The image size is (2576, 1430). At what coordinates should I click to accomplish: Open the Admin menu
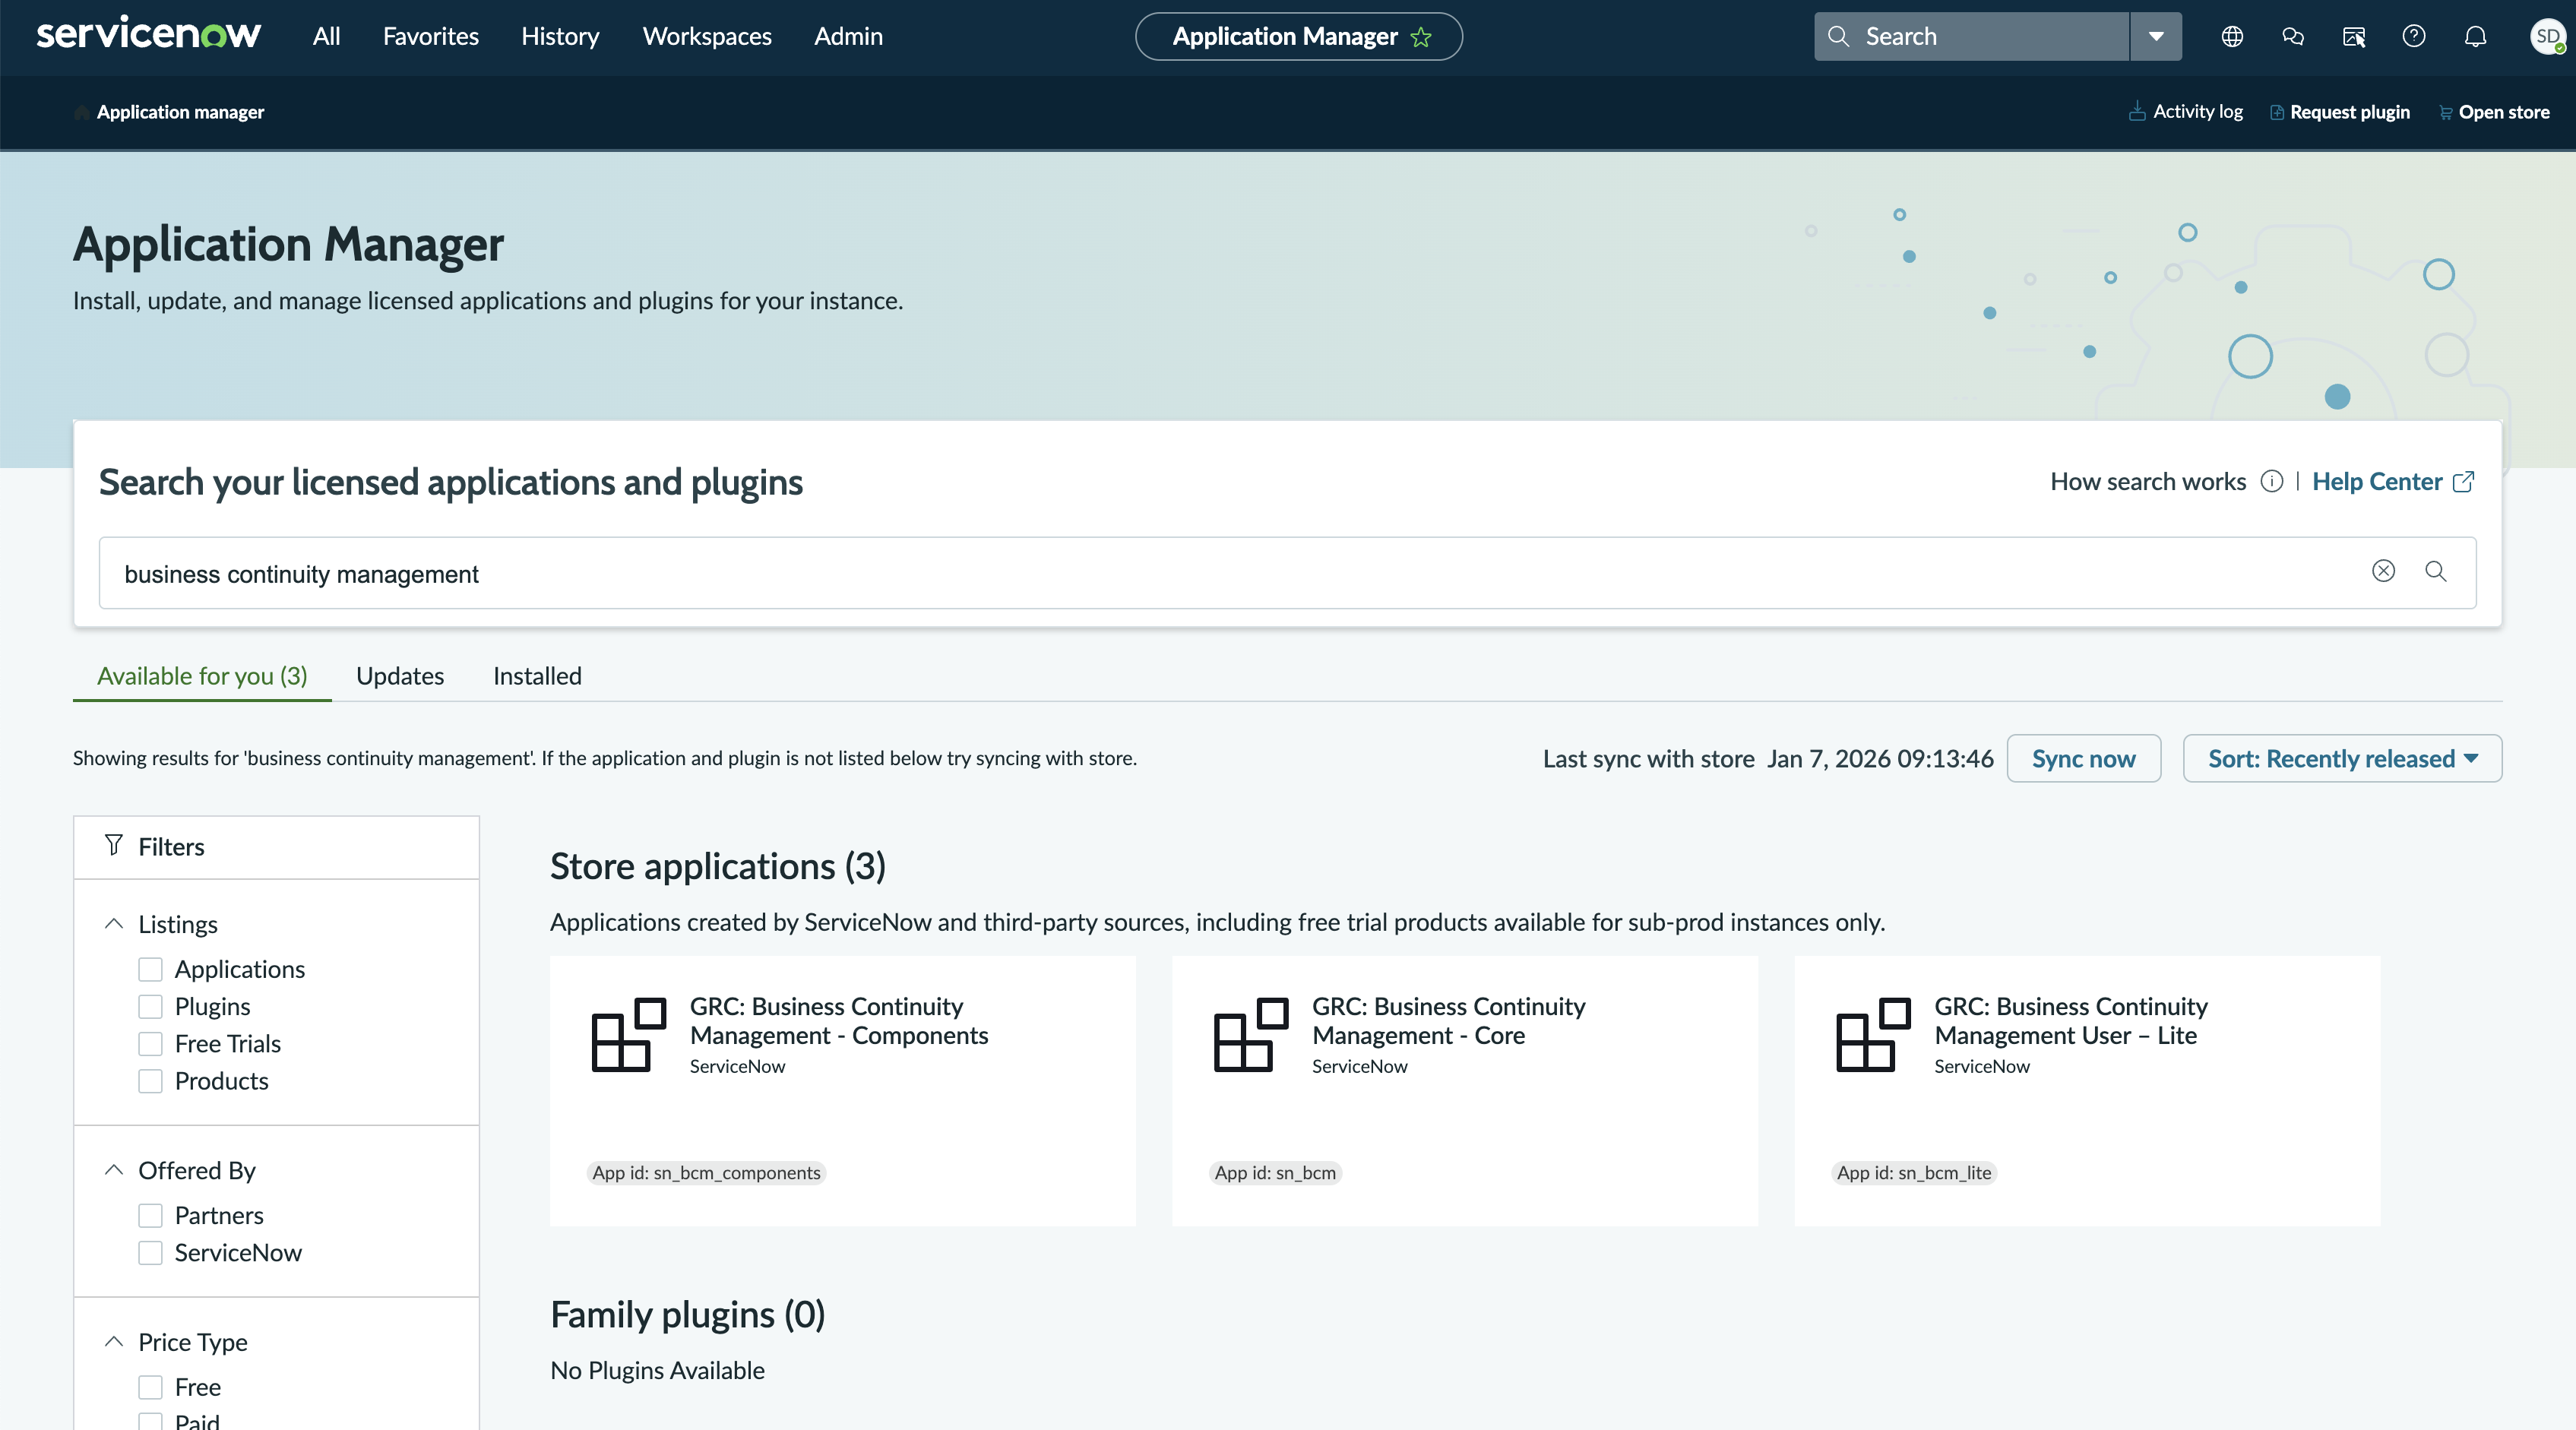click(848, 36)
